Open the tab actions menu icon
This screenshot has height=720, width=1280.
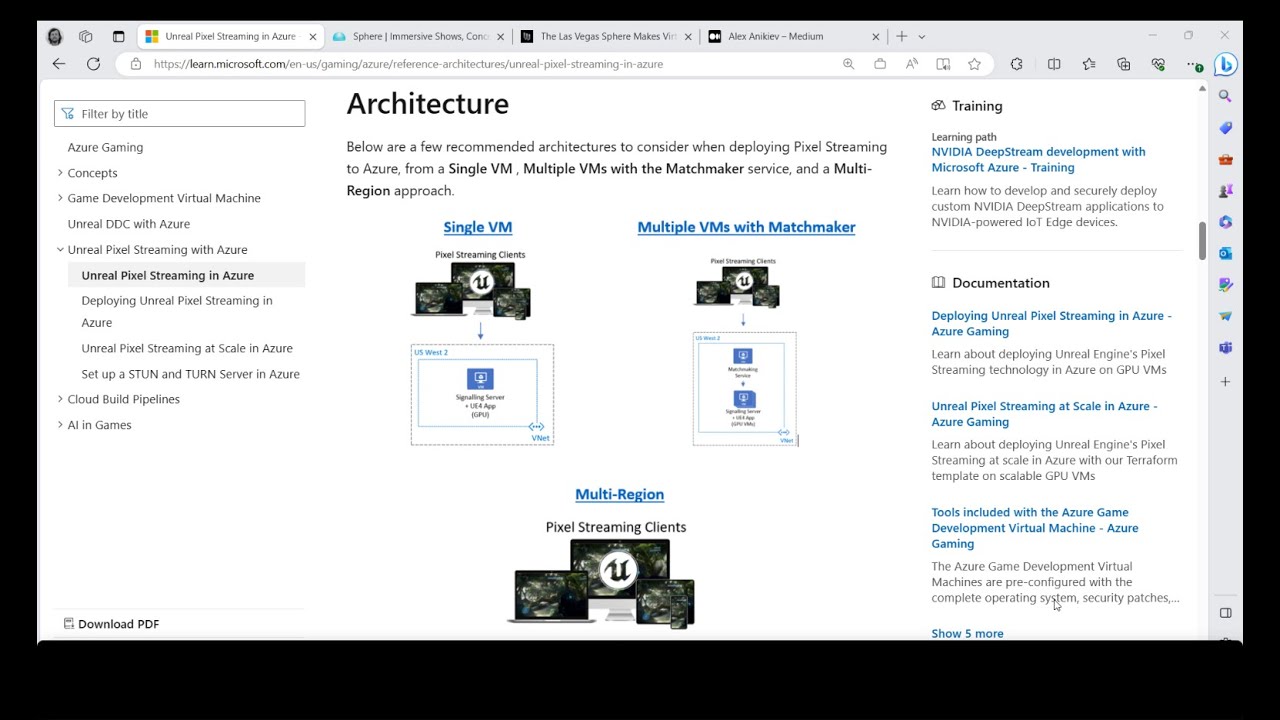click(x=118, y=36)
